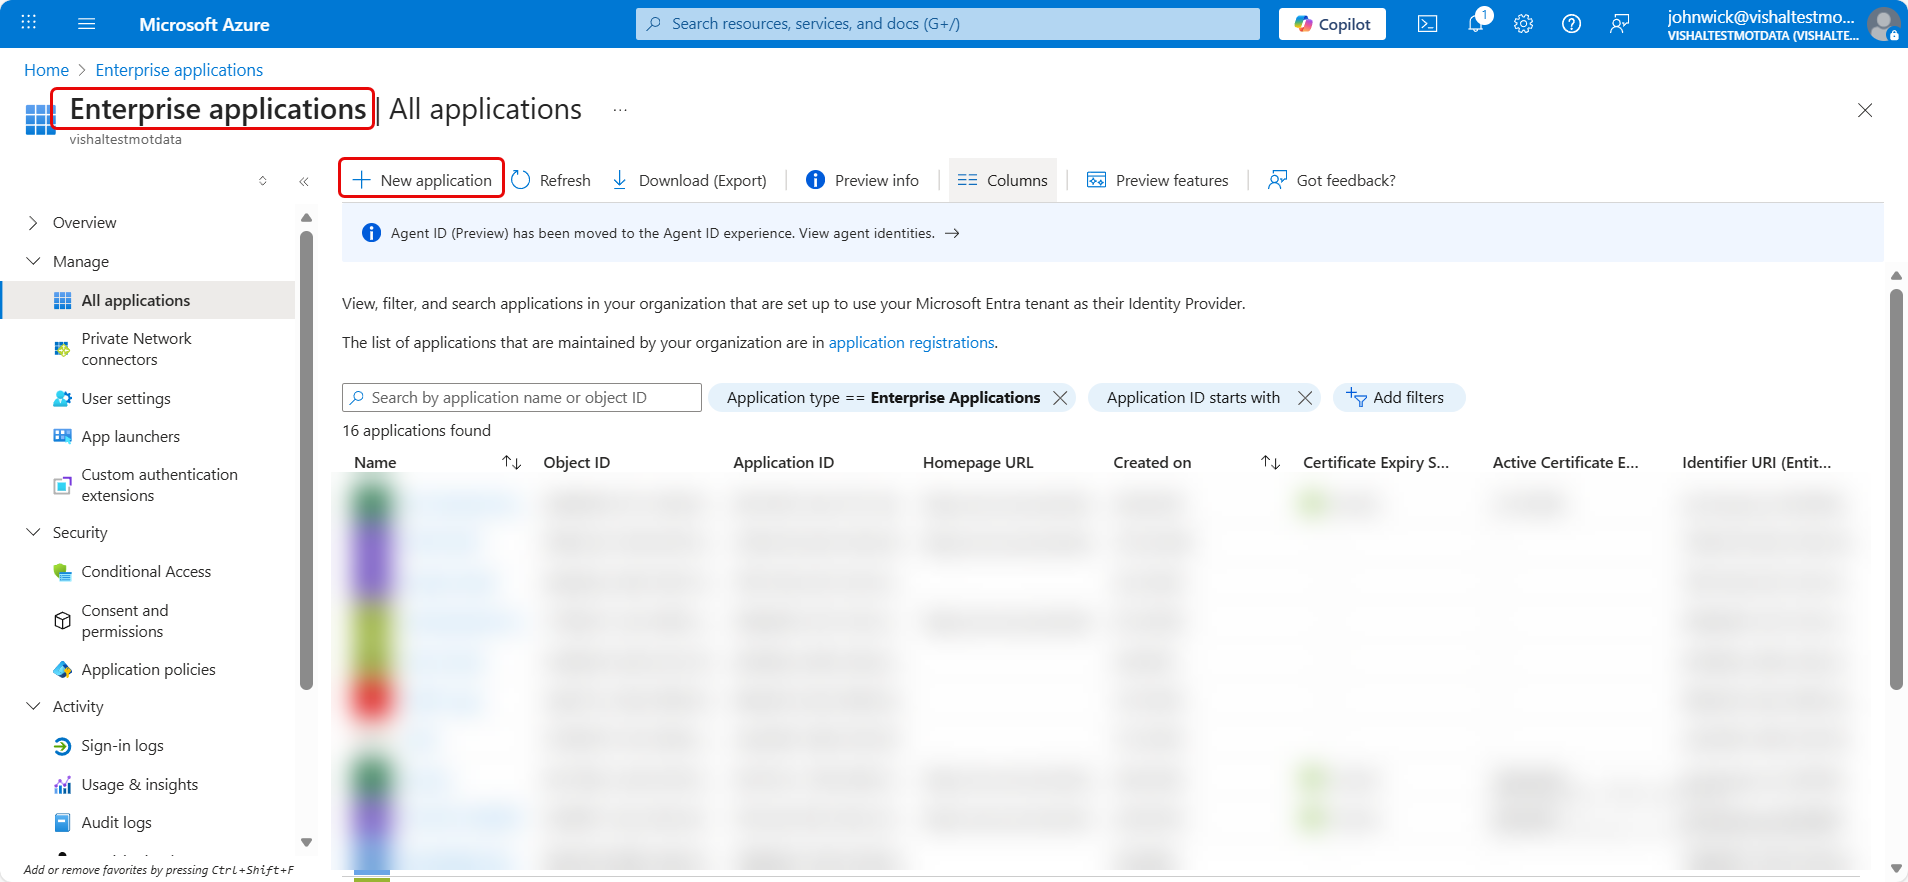
Task: Collapse the Security section
Action: 33,532
